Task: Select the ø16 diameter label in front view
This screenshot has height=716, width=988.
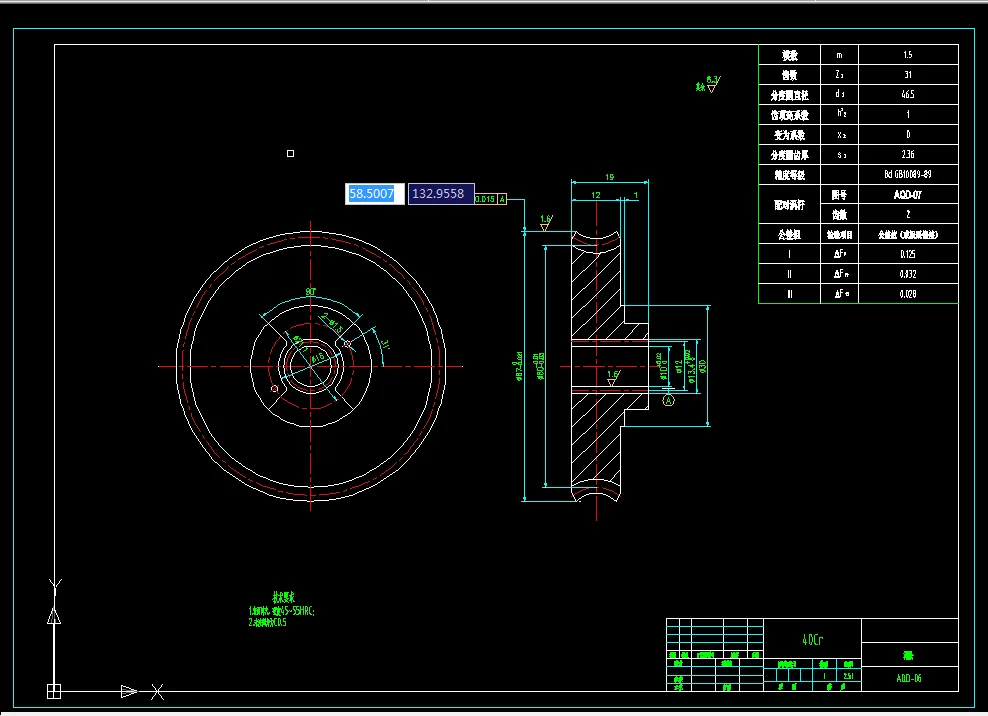Action: tap(318, 357)
